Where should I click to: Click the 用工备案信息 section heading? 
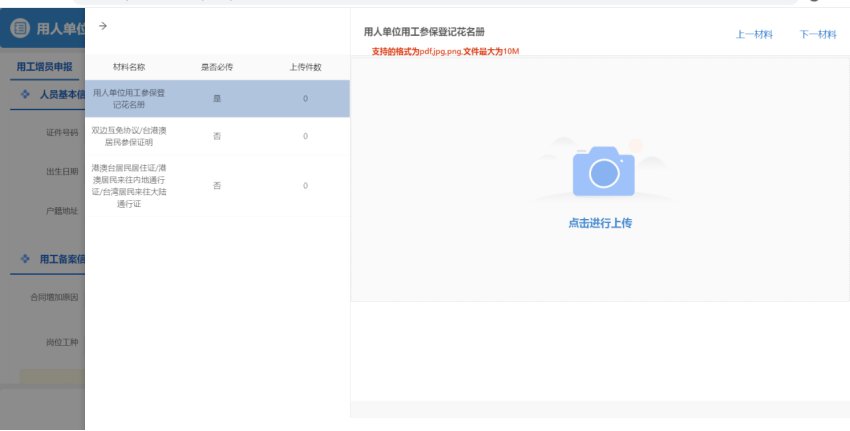point(62,259)
